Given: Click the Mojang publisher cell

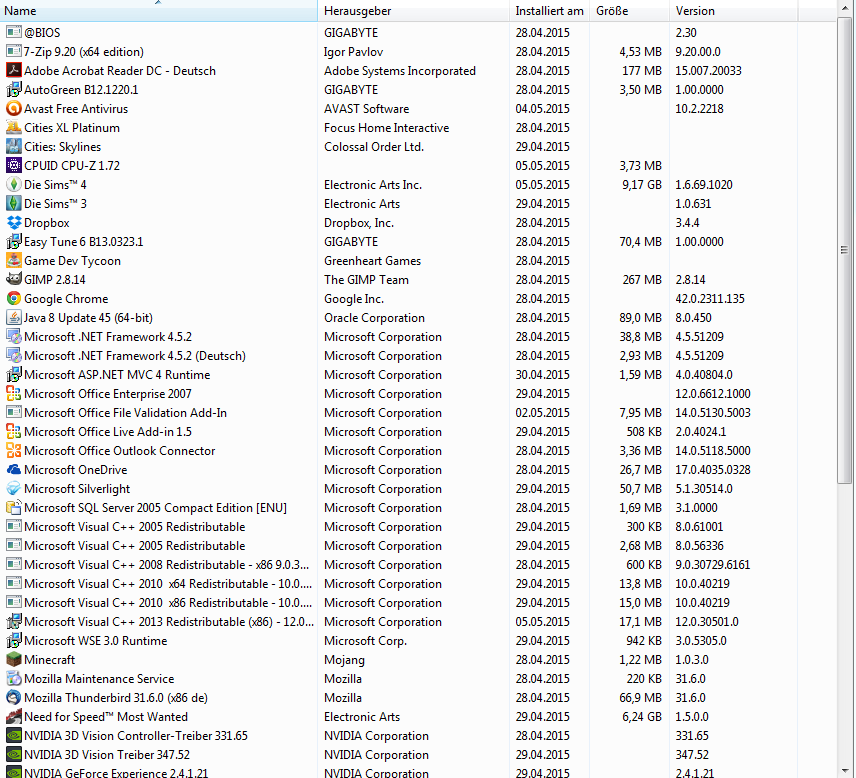Looking at the screenshot, I should coord(344,660).
